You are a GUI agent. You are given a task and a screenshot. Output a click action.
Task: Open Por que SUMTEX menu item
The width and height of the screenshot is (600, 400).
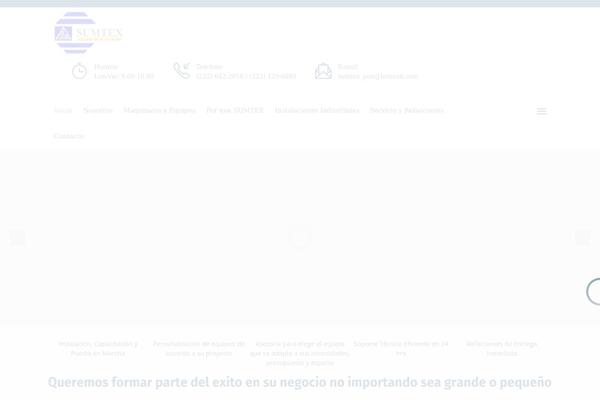tap(235, 110)
